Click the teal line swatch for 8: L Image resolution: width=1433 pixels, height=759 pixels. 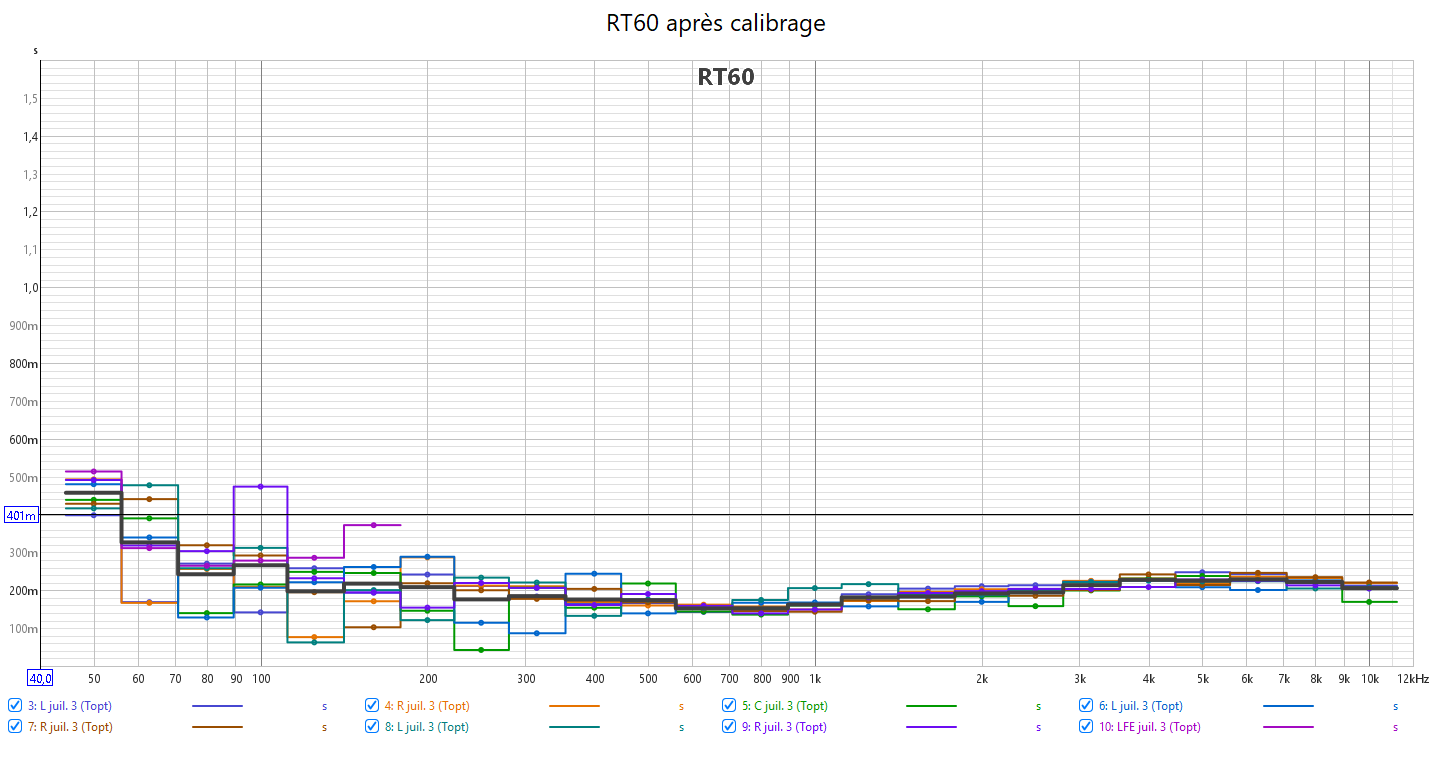pos(574,727)
